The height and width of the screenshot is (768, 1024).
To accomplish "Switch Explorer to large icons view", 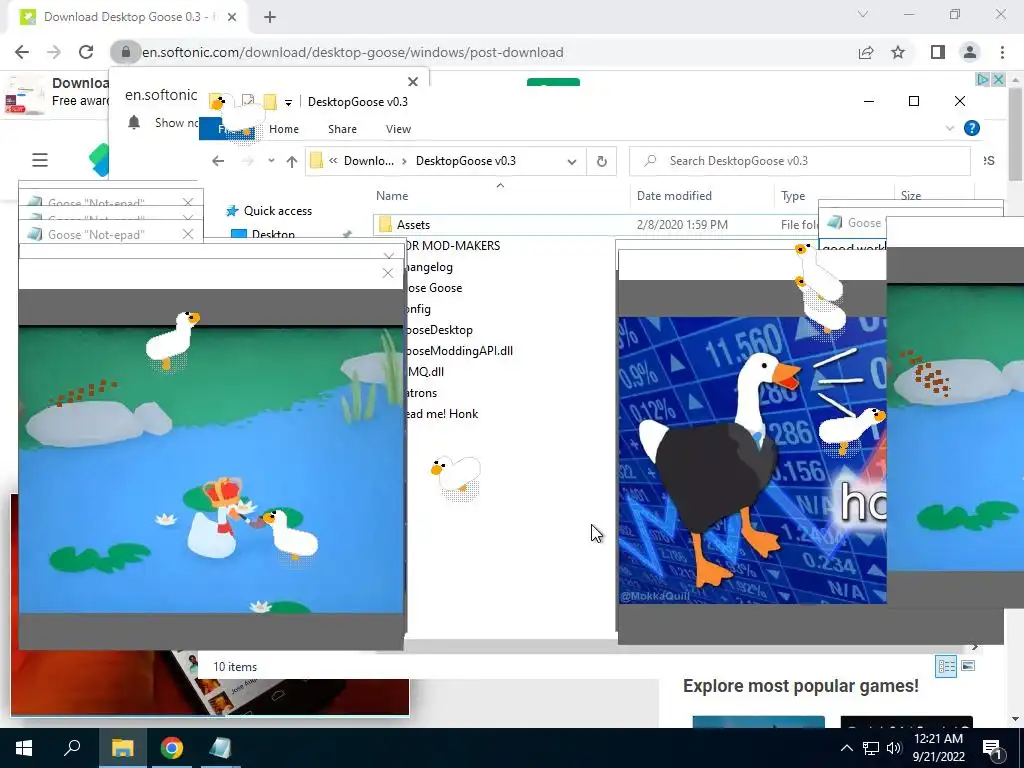I will (968, 666).
